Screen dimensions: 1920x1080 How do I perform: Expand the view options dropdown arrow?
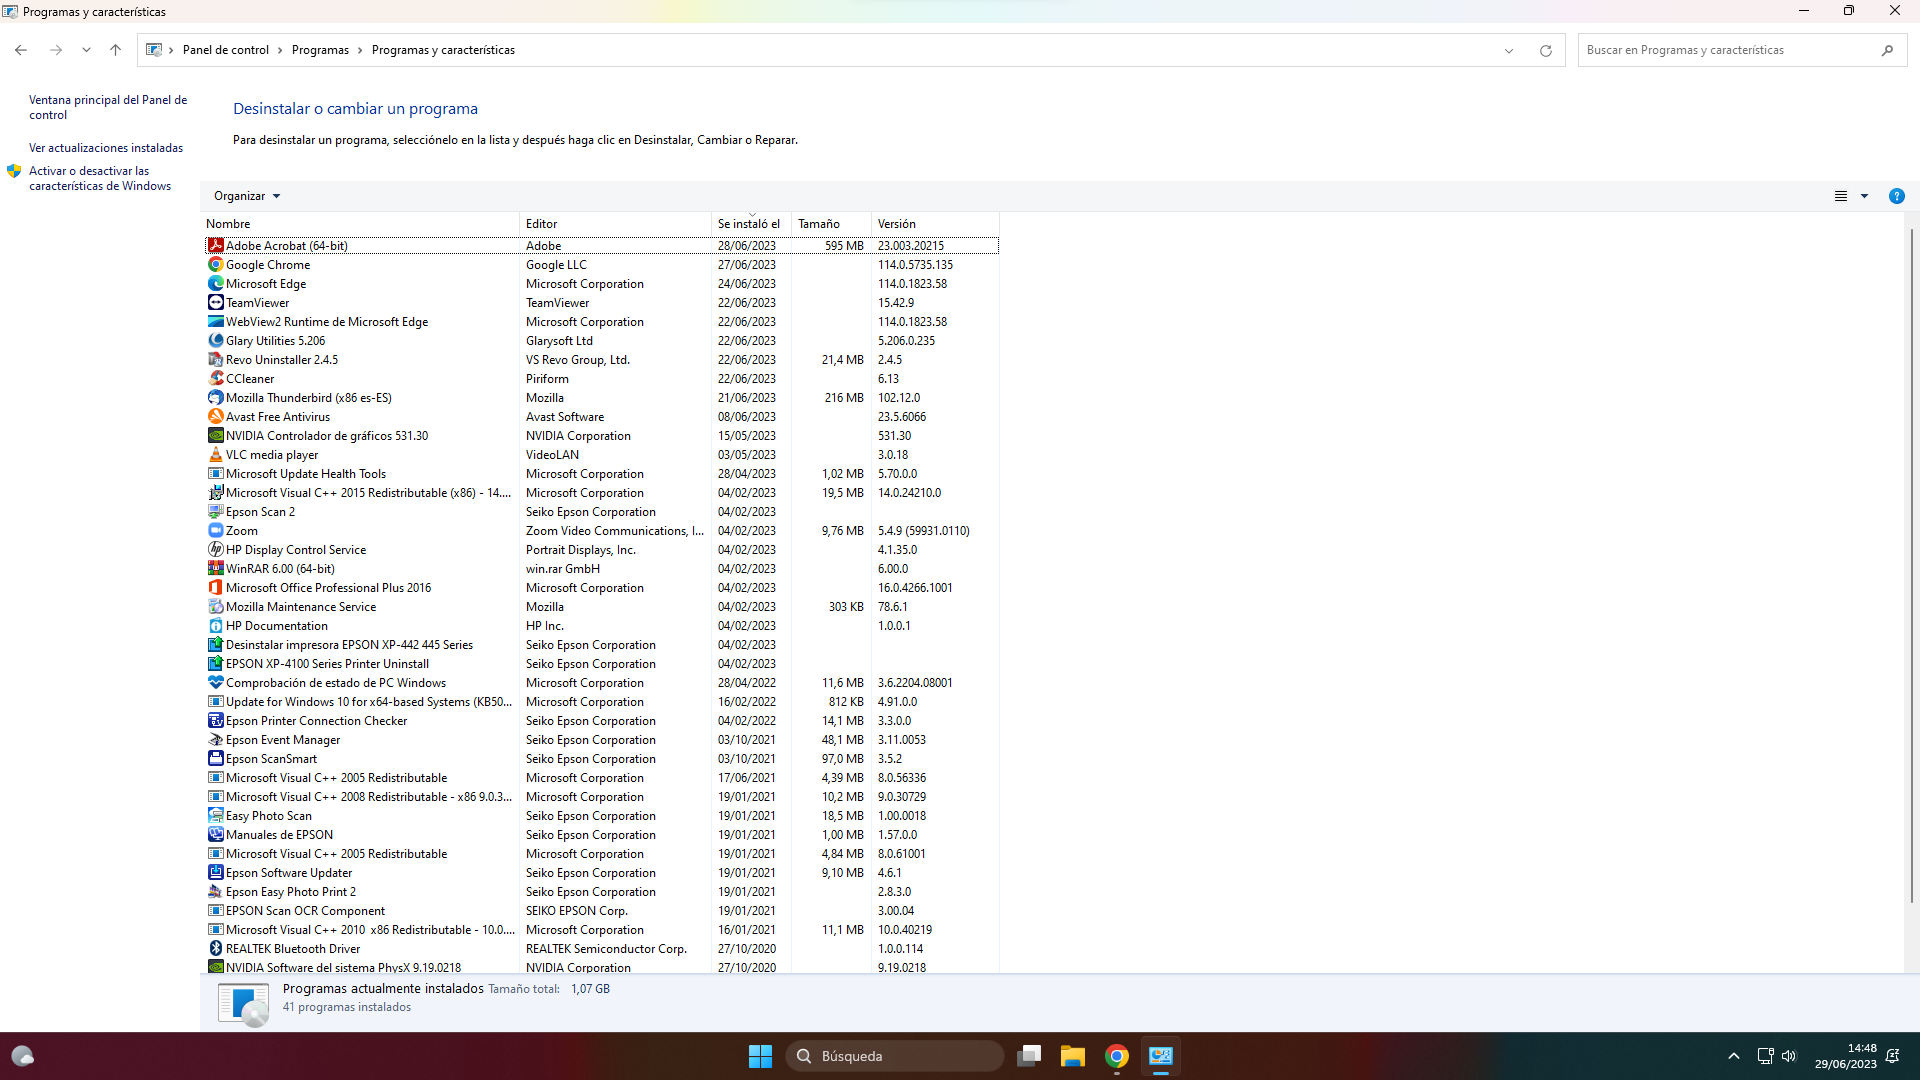(x=1864, y=196)
